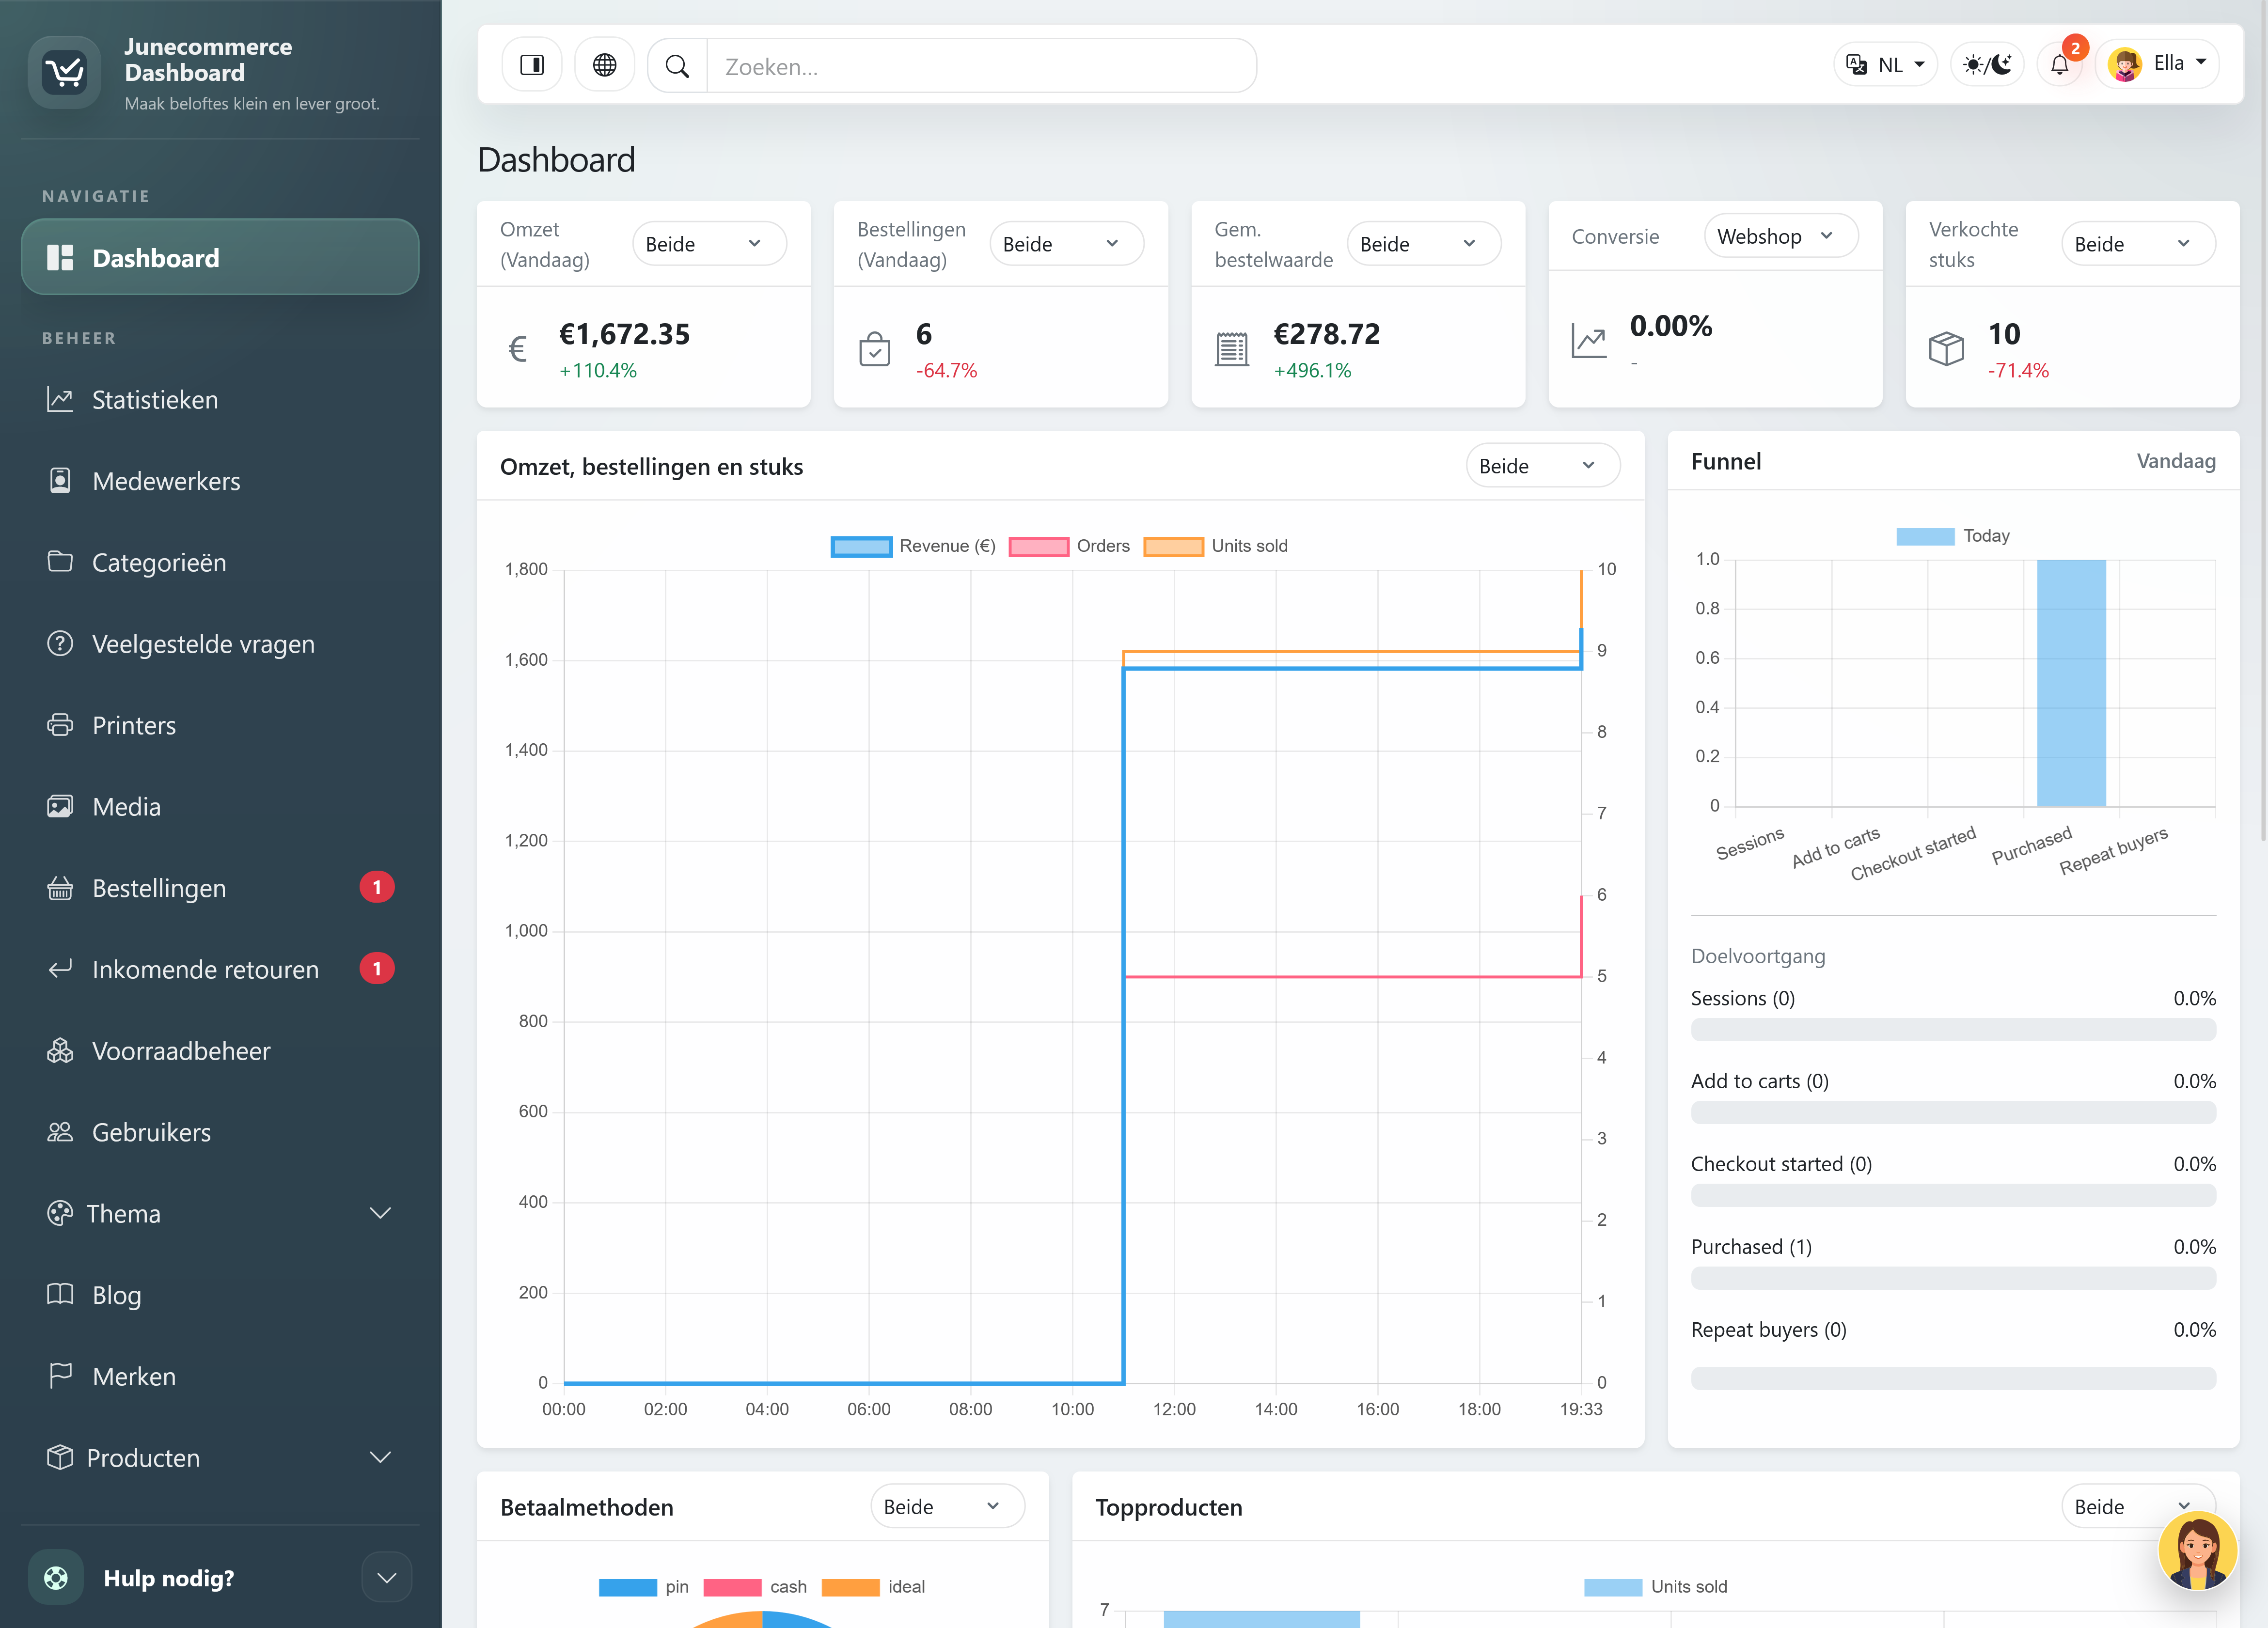Toggle Units sold legend in Topproducten

[x=1656, y=1587]
